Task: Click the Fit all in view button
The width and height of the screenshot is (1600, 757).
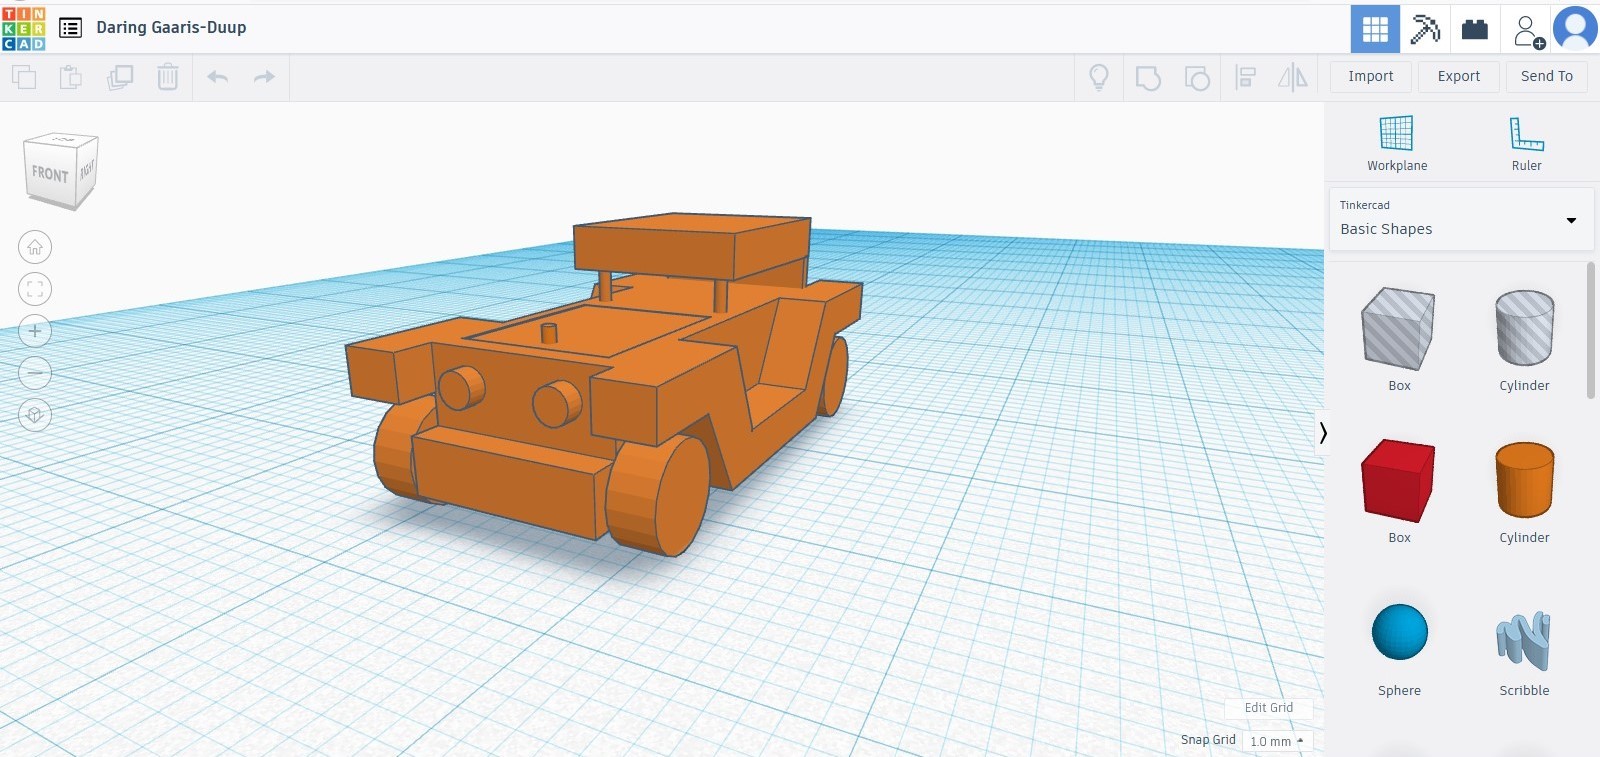Action: tap(35, 289)
